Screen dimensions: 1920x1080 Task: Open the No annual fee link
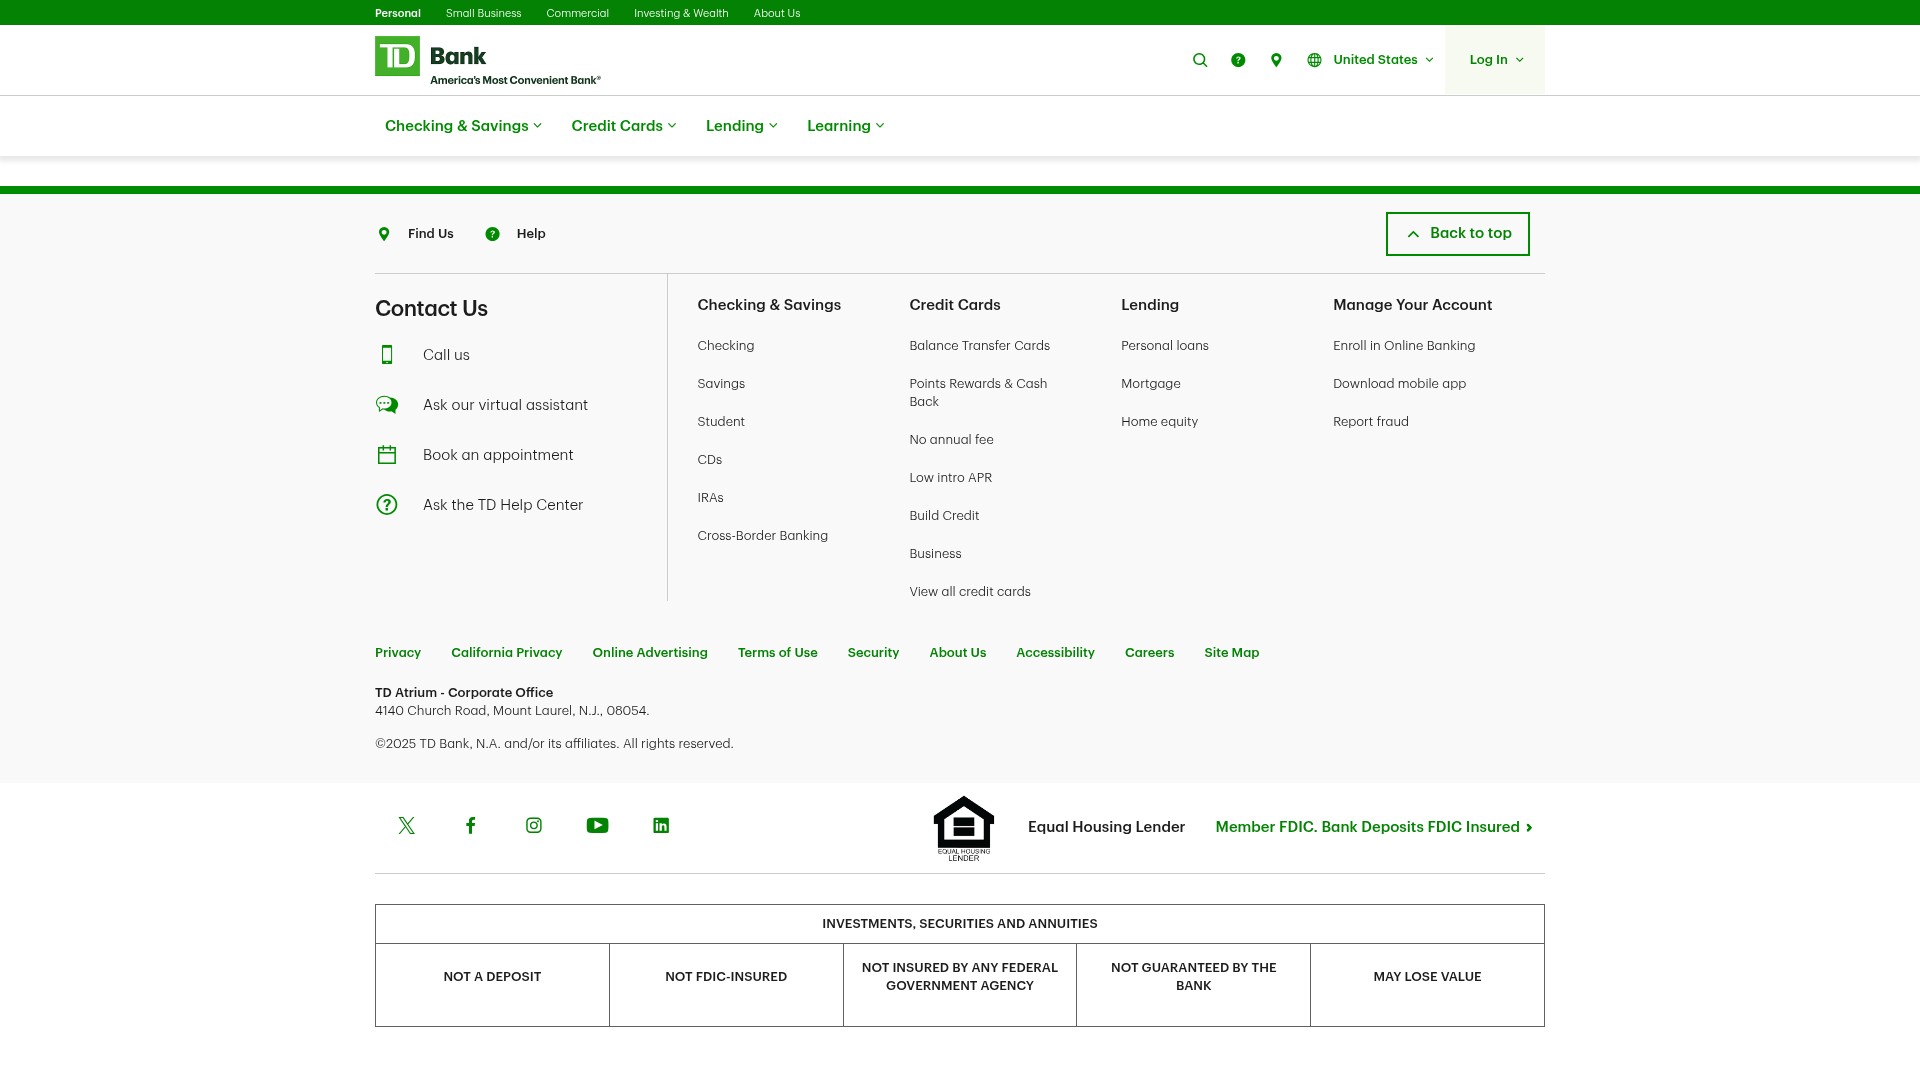point(951,440)
